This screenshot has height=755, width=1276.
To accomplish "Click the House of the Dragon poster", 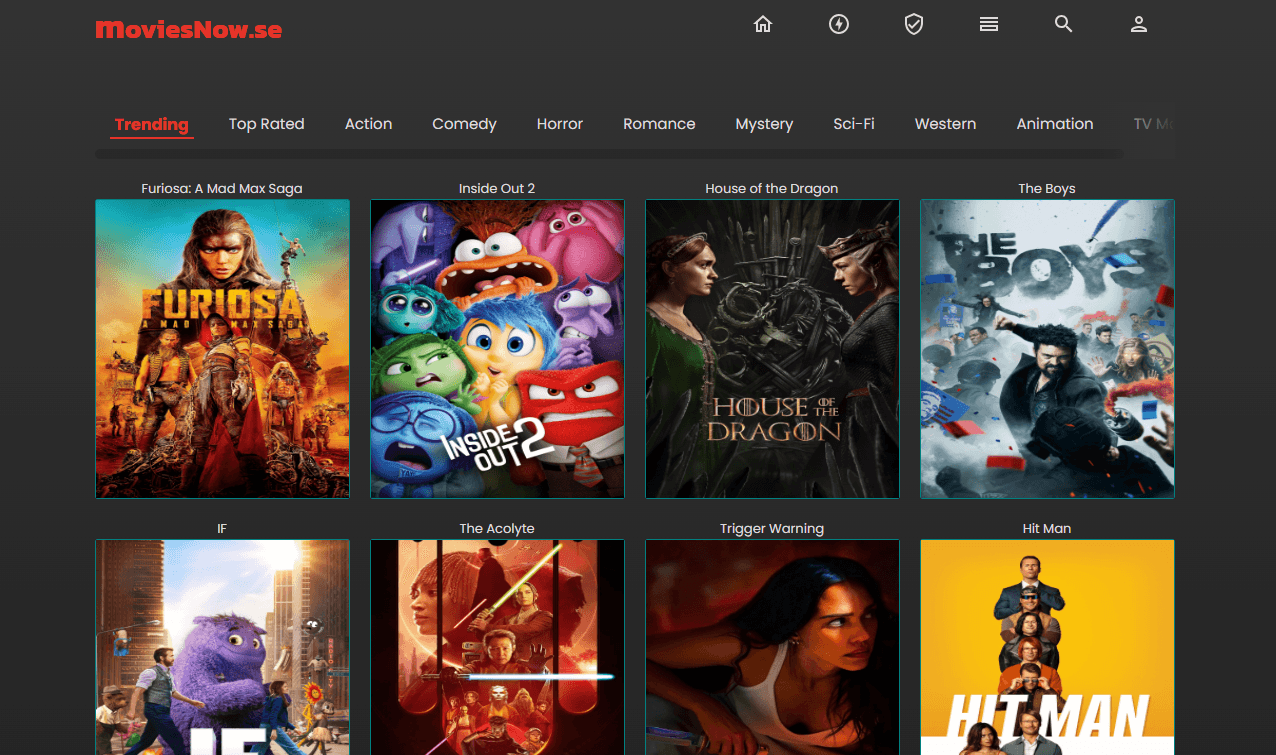I will click(x=772, y=348).
